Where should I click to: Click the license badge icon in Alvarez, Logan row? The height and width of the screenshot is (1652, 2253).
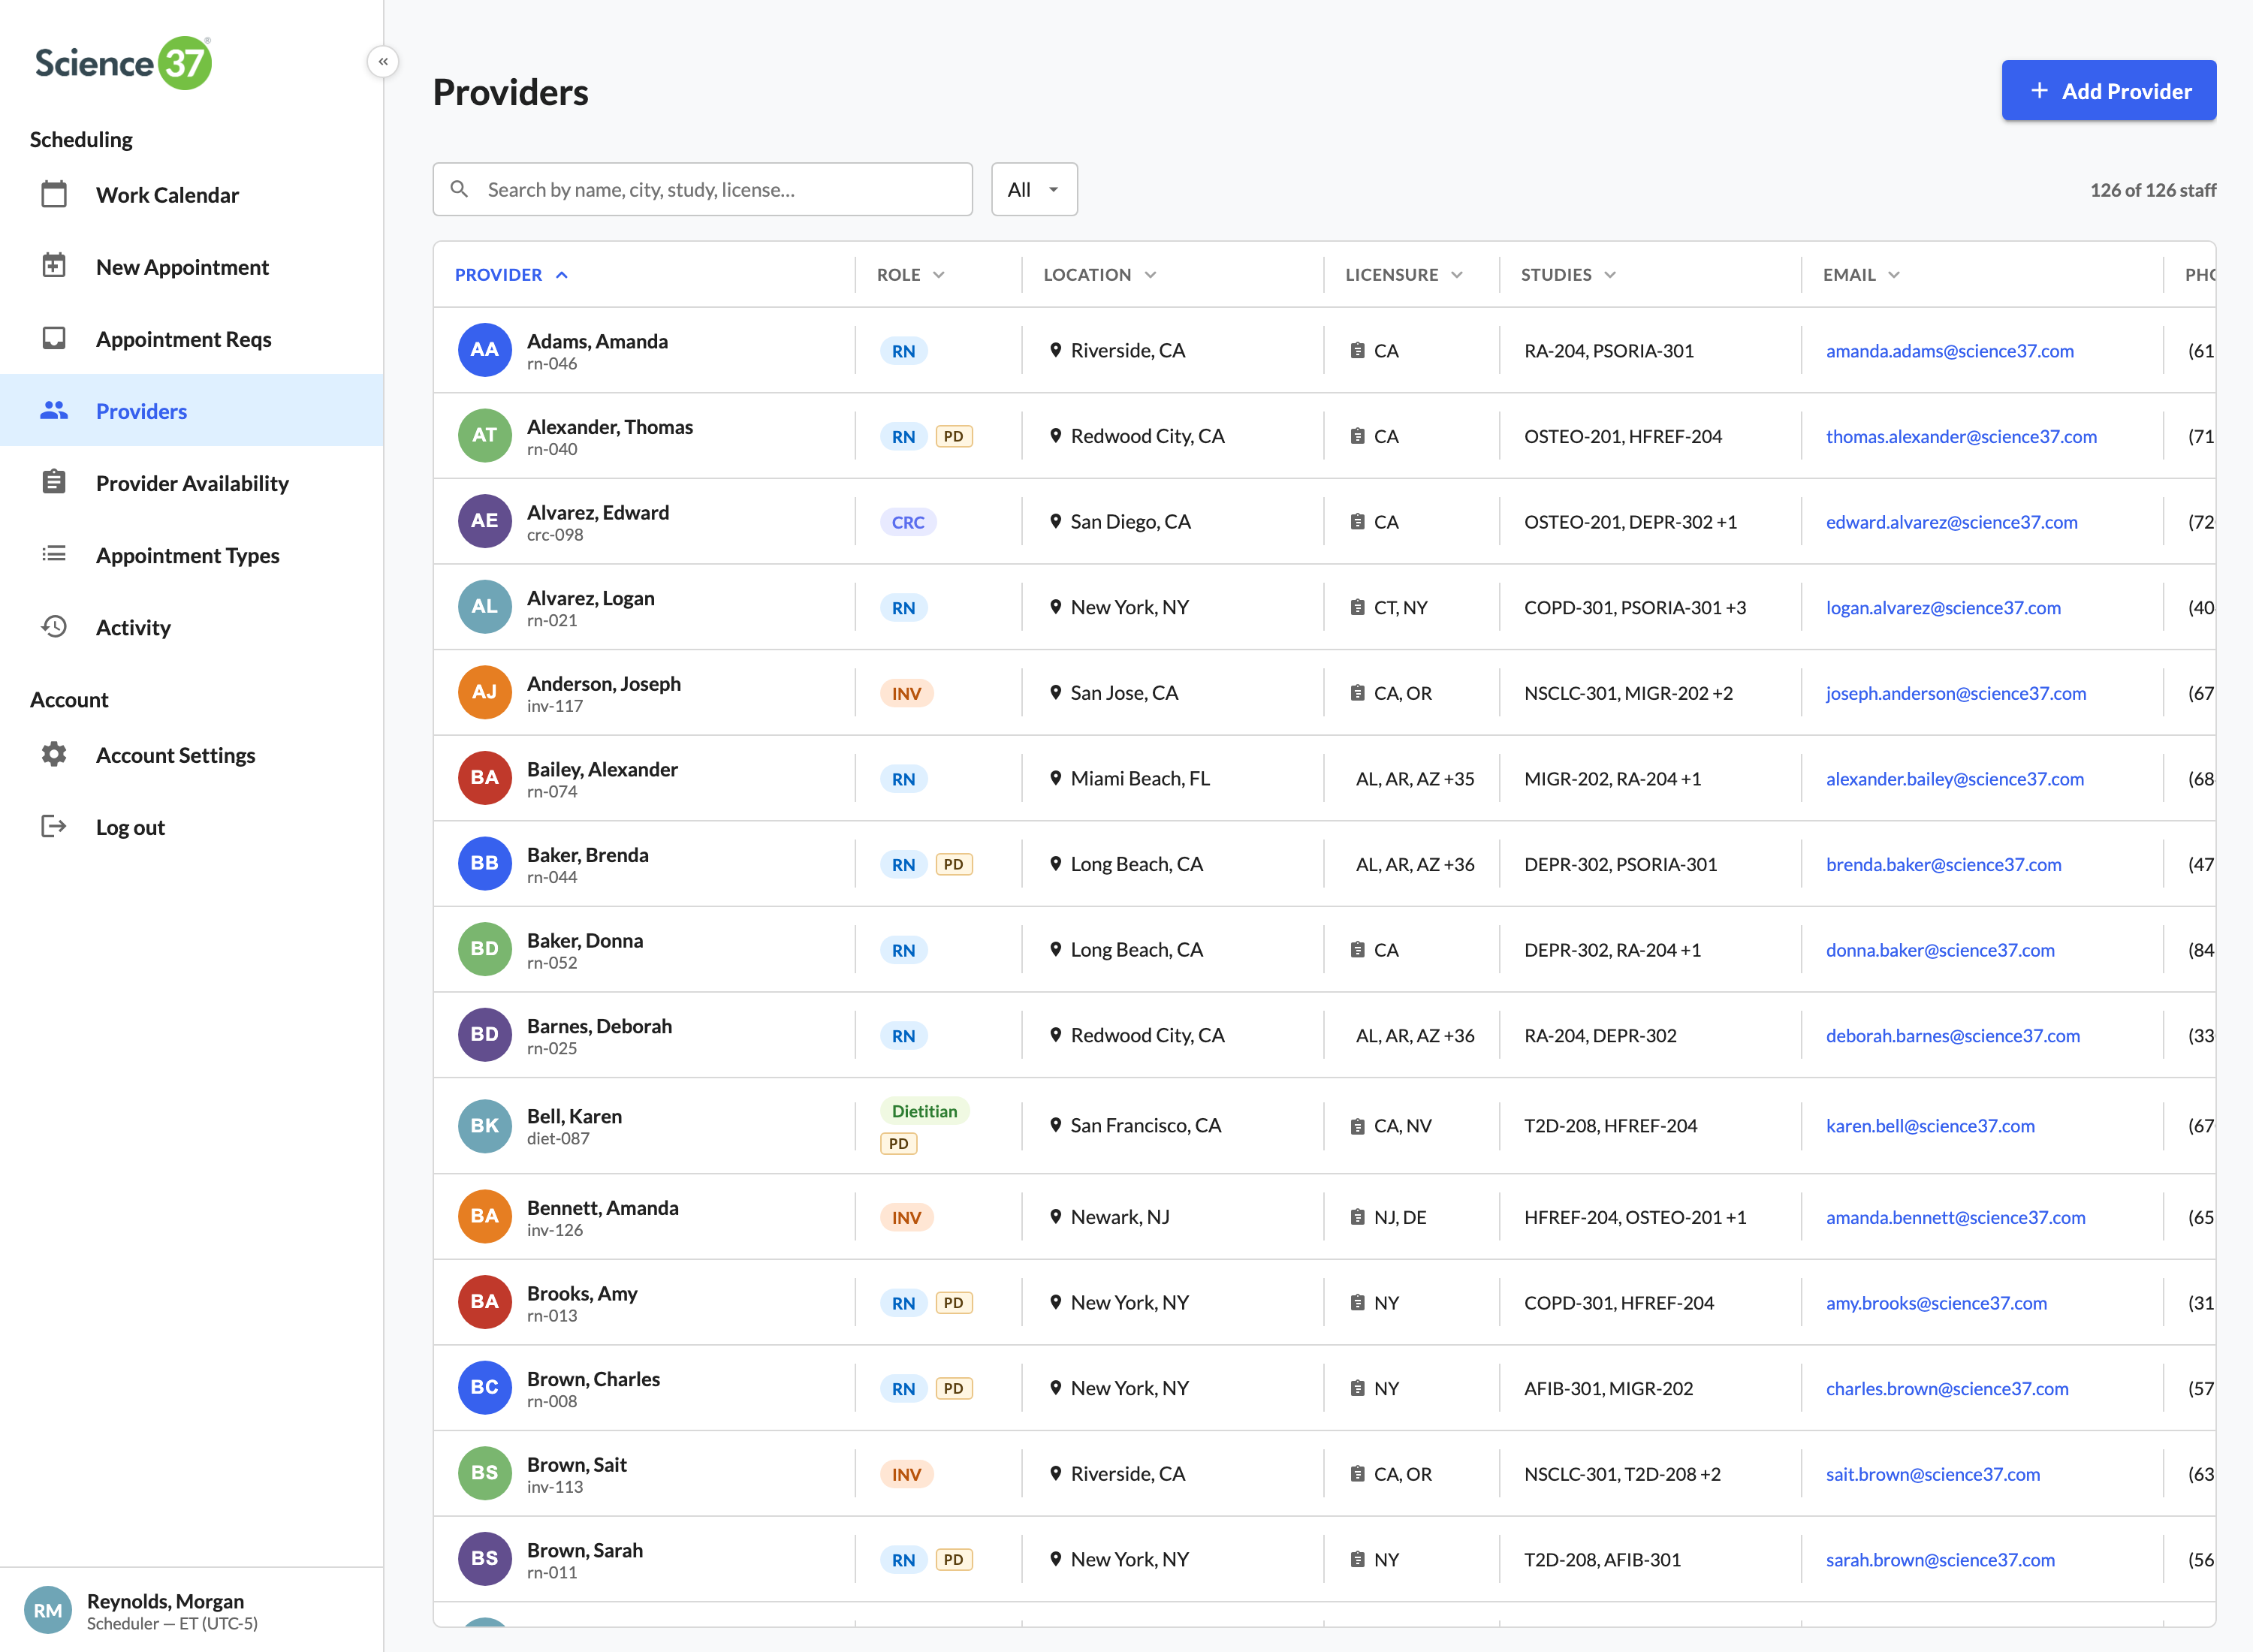(1357, 607)
